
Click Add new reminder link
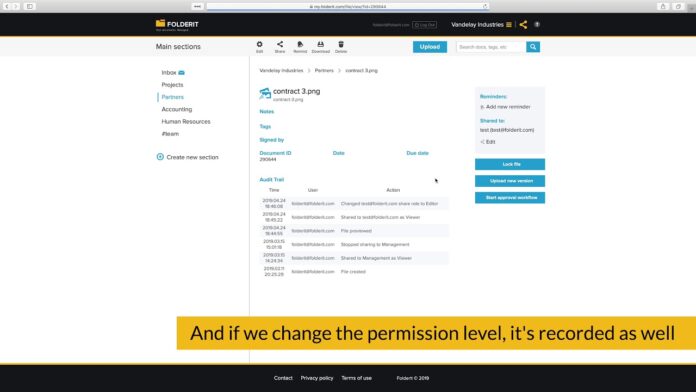coord(508,107)
